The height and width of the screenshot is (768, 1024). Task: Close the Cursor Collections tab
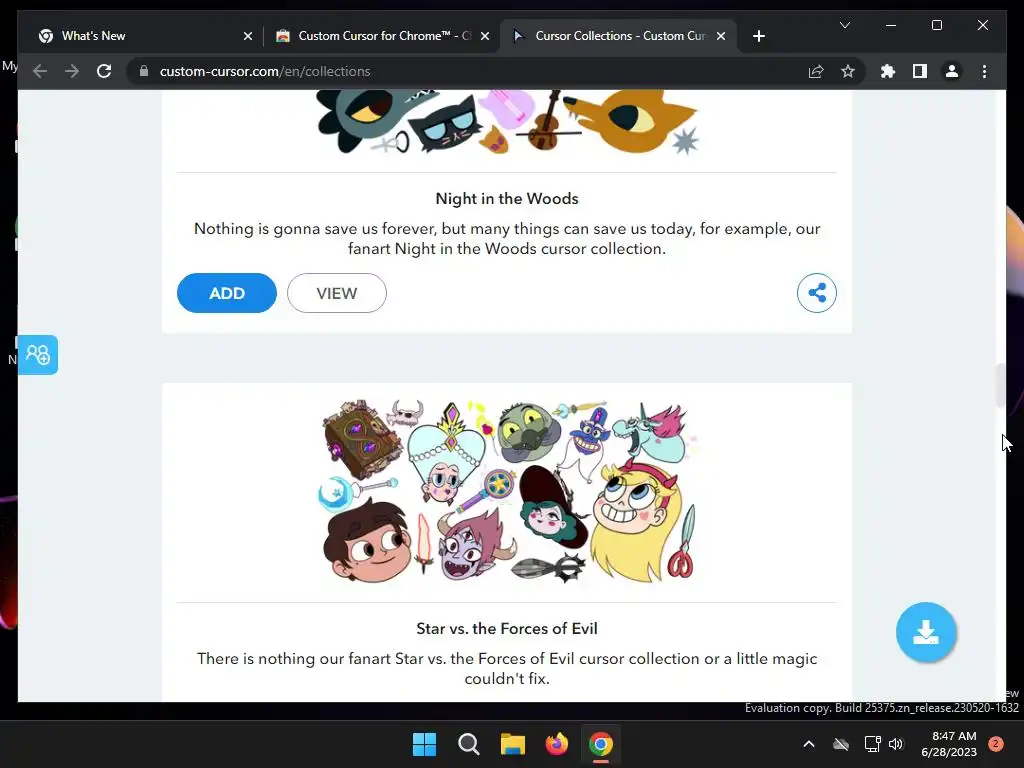click(720, 36)
